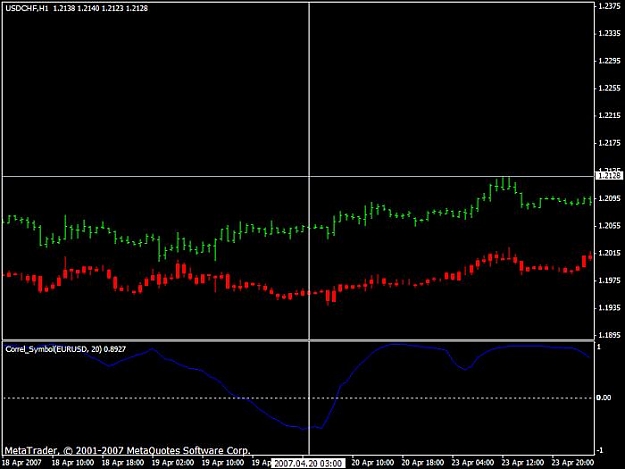This screenshot has height=469, width=625.
Task: Click the 19 Apr 10:00 time label
Action: (223, 463)
